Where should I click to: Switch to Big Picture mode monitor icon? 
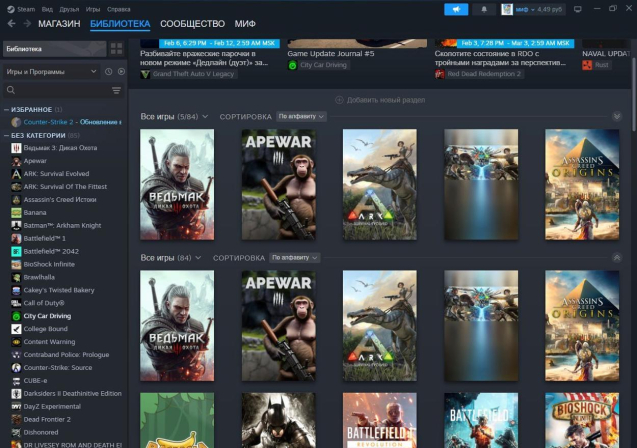579,9
